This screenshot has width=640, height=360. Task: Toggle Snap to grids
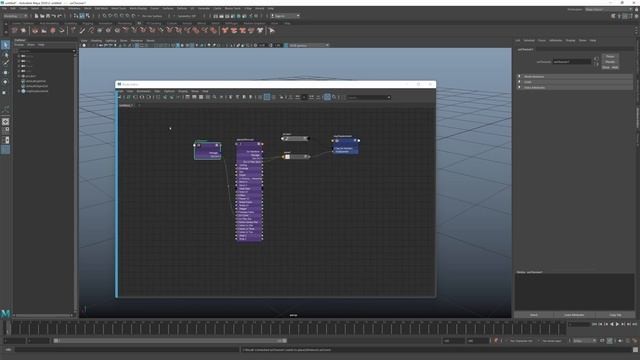(x=104, y=16)
